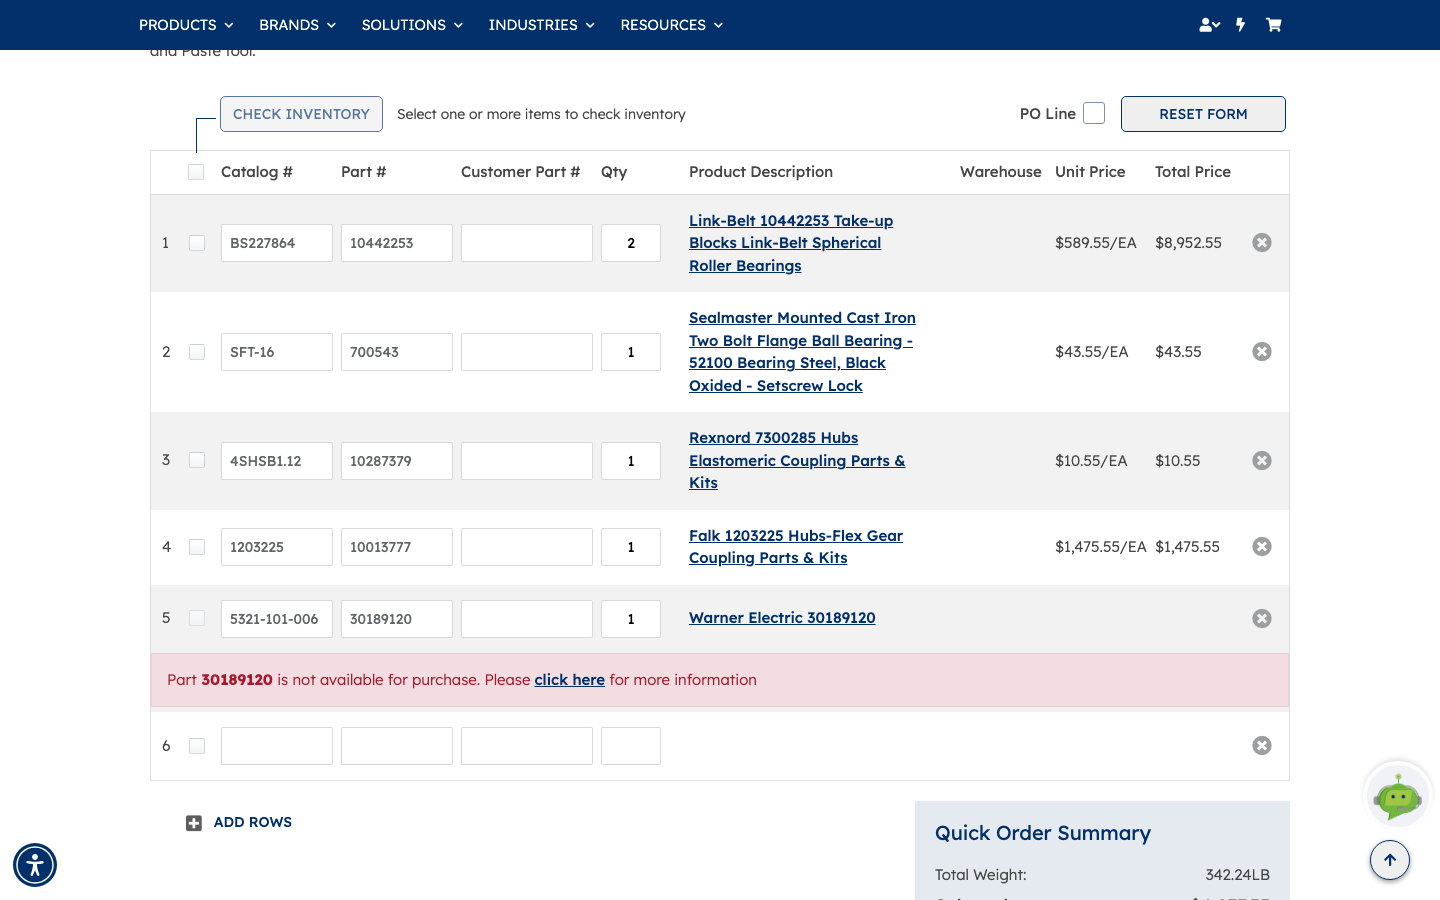Open the Link-Belt 10442253 product link
The width and height of the screenshot is (1440, 900).
791,243
